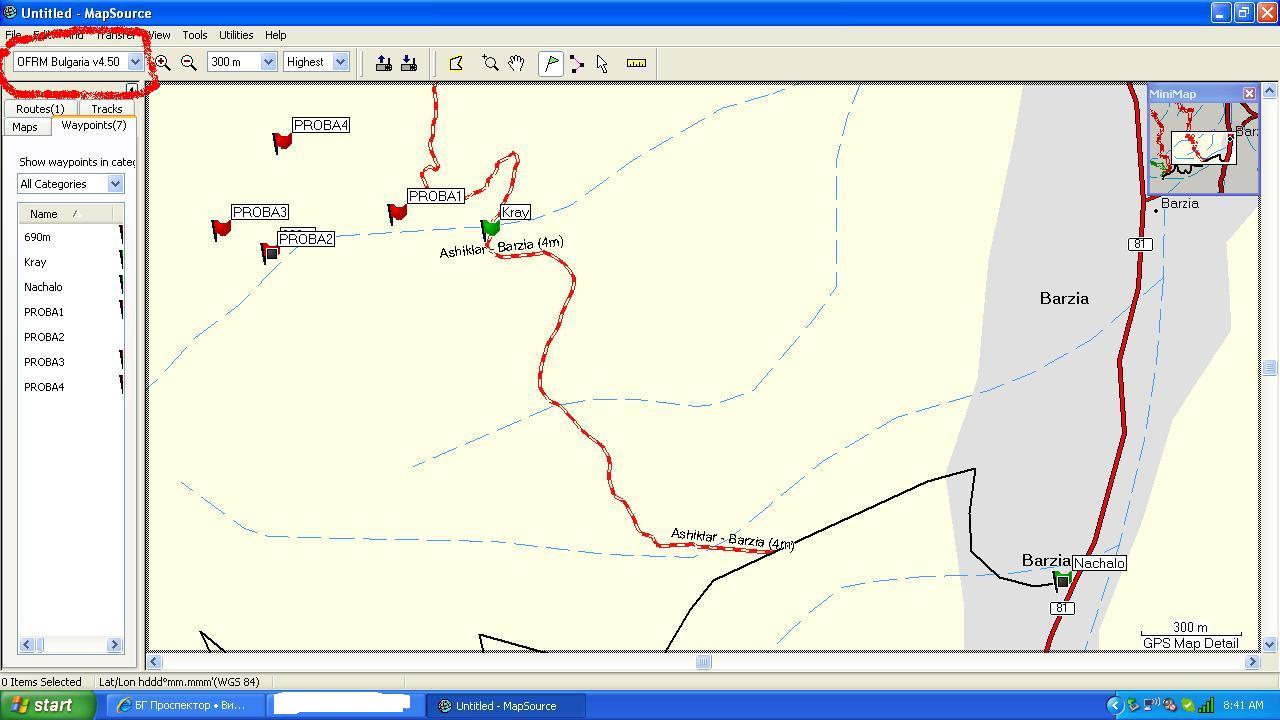Expand hidden system tray icons arrow
This screenshot has height=720, width=1280.
point(1114,705)
